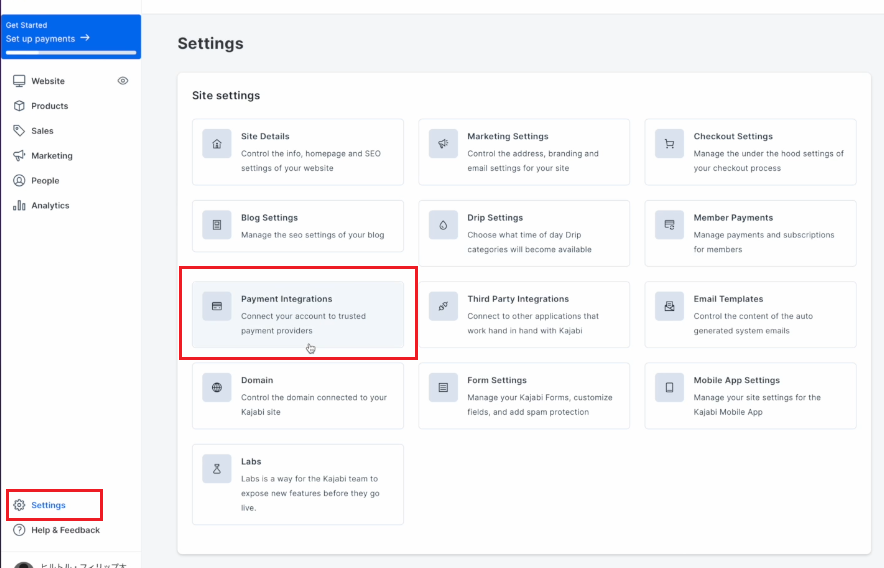884x568 pixels.
Task: Open Labs title link
Action: 251,461
